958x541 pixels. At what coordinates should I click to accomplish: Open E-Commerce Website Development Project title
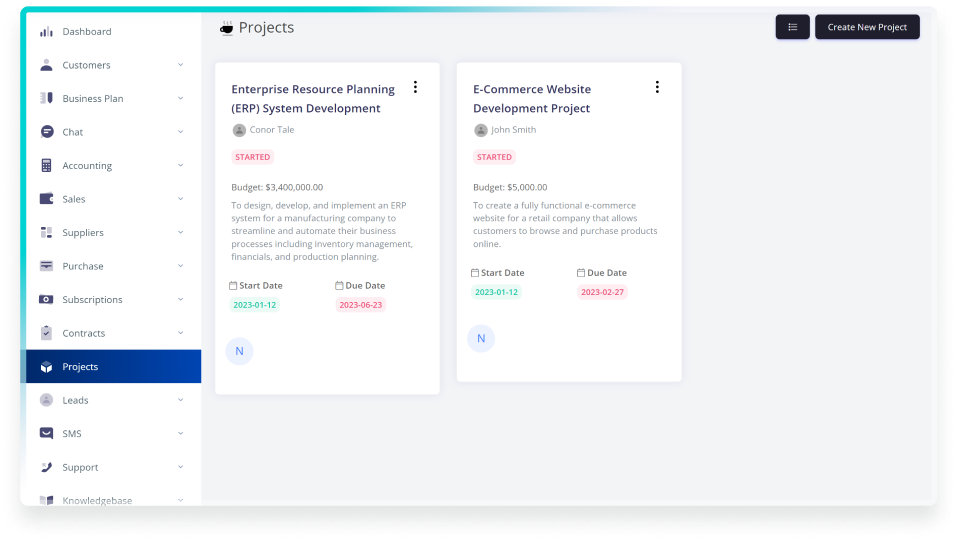coord(532,98)
